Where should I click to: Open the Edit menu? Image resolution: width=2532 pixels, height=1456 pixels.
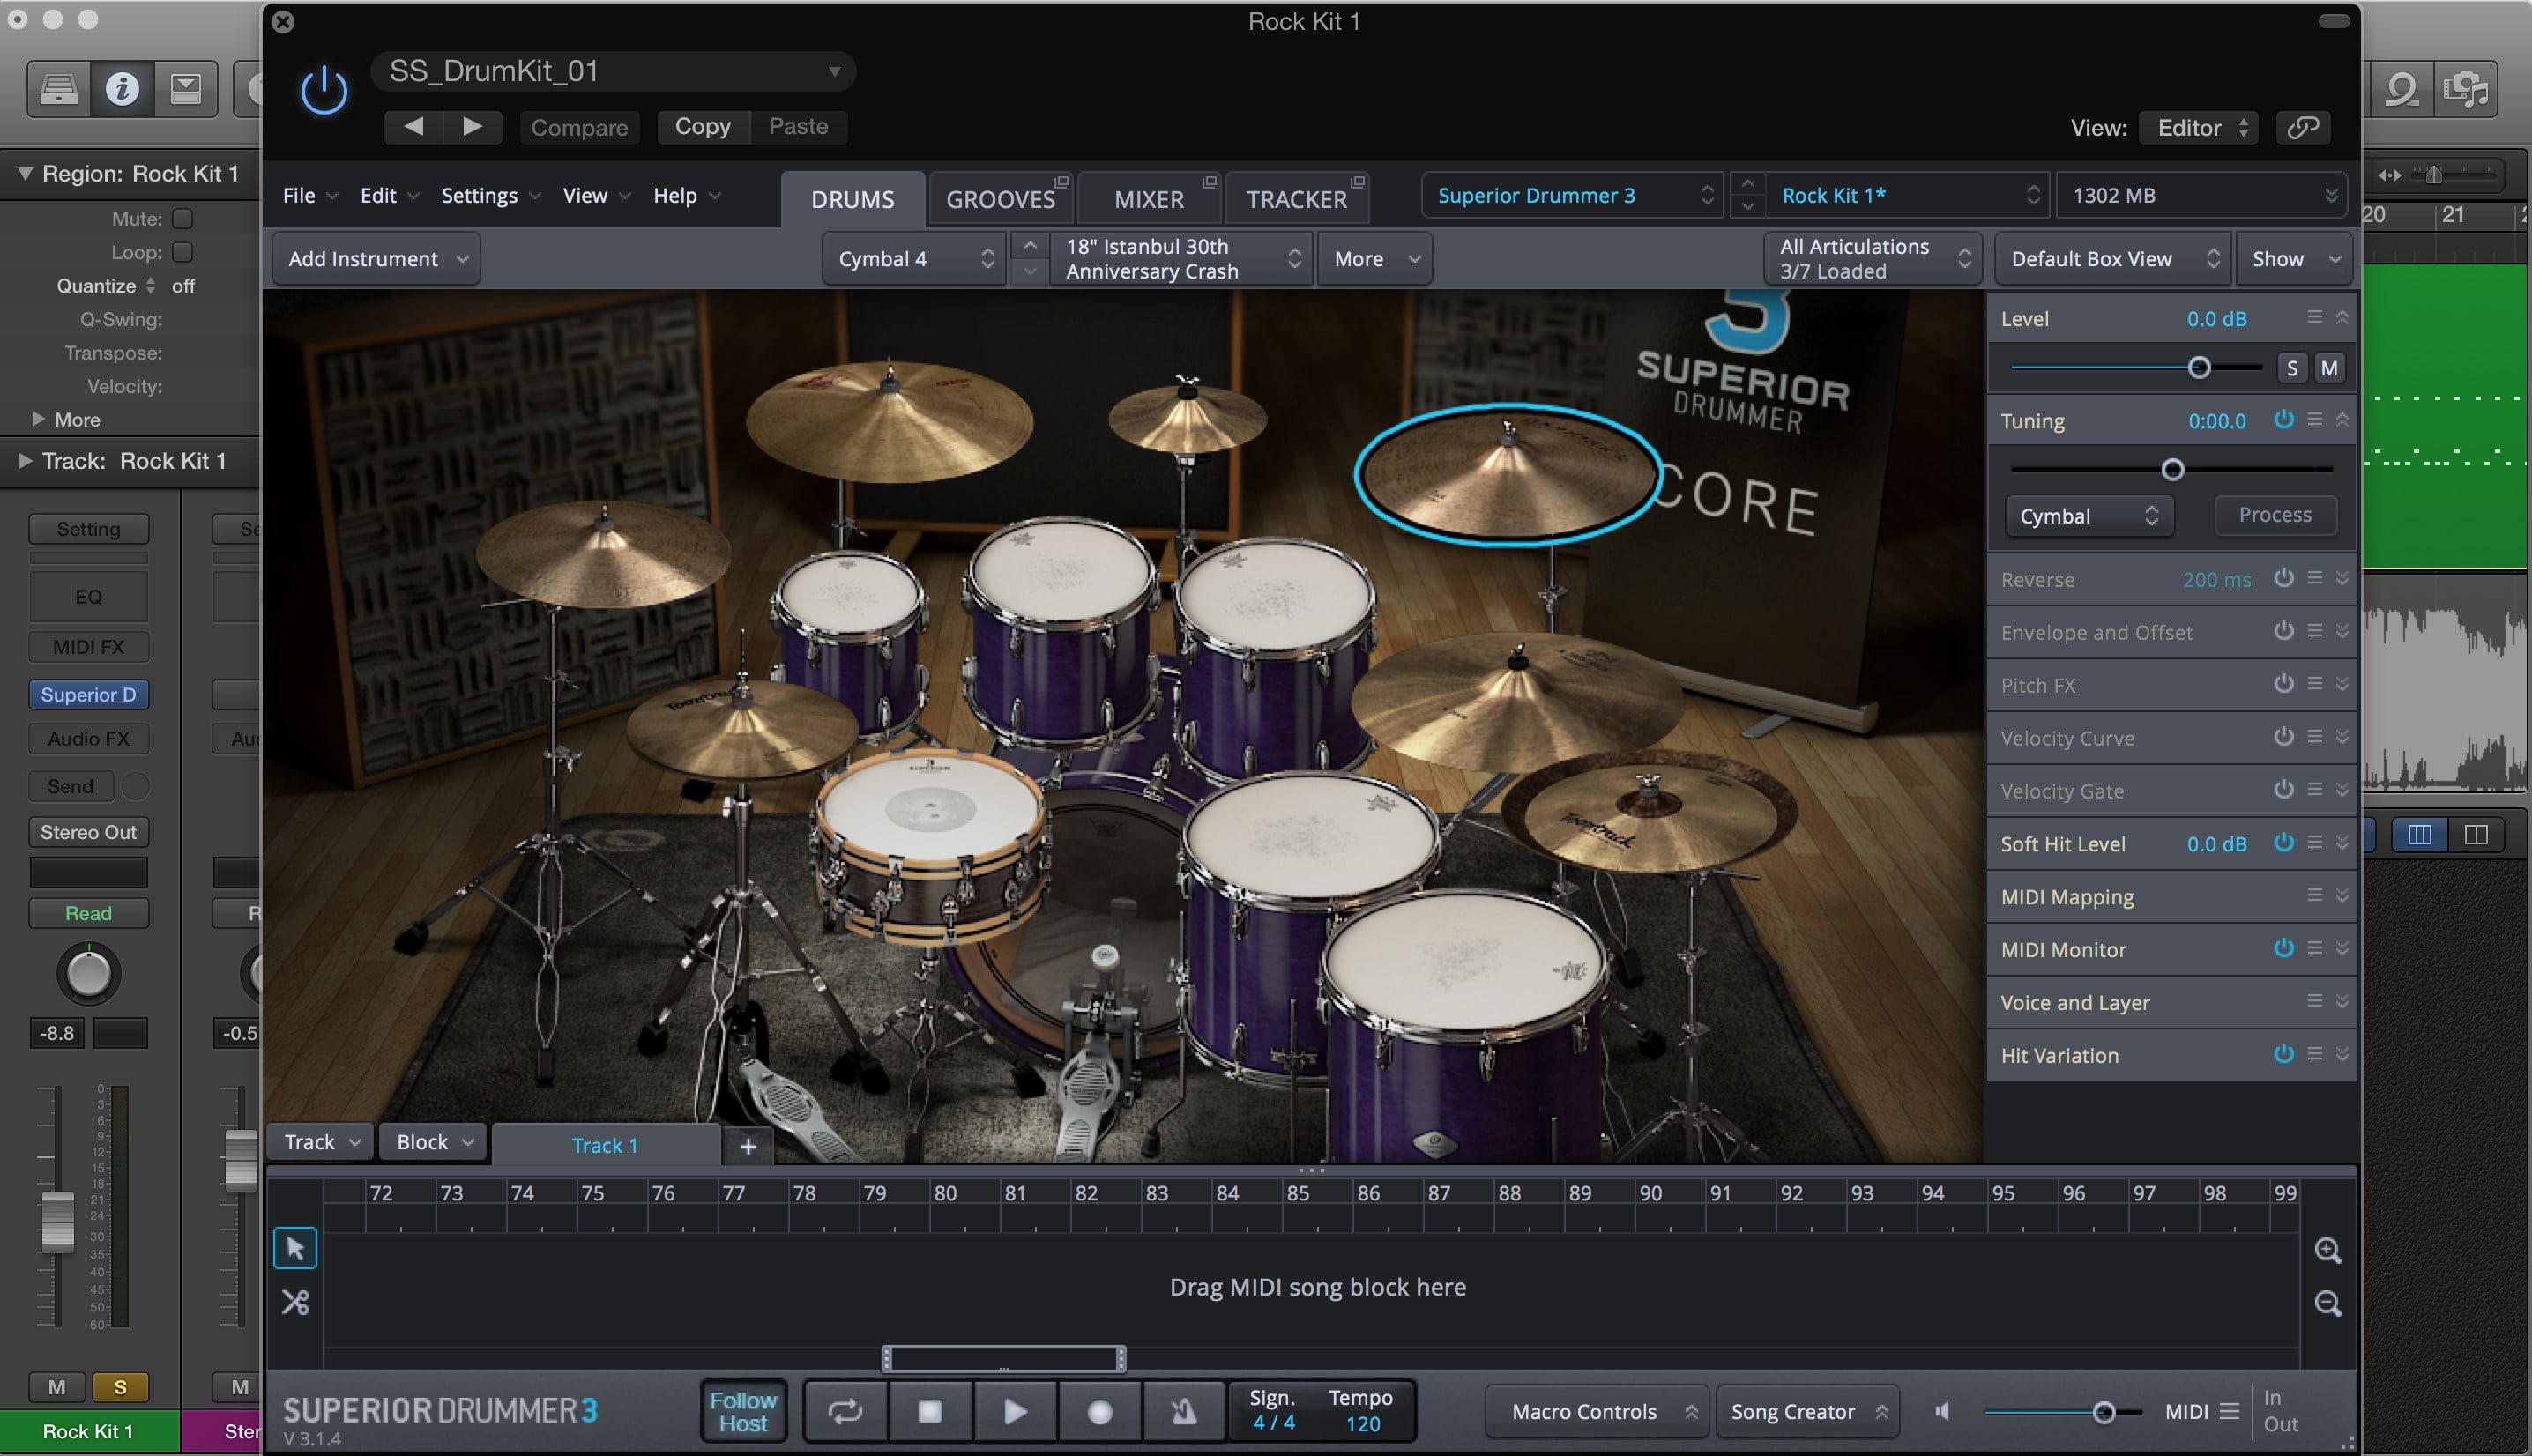click(389, 195)
